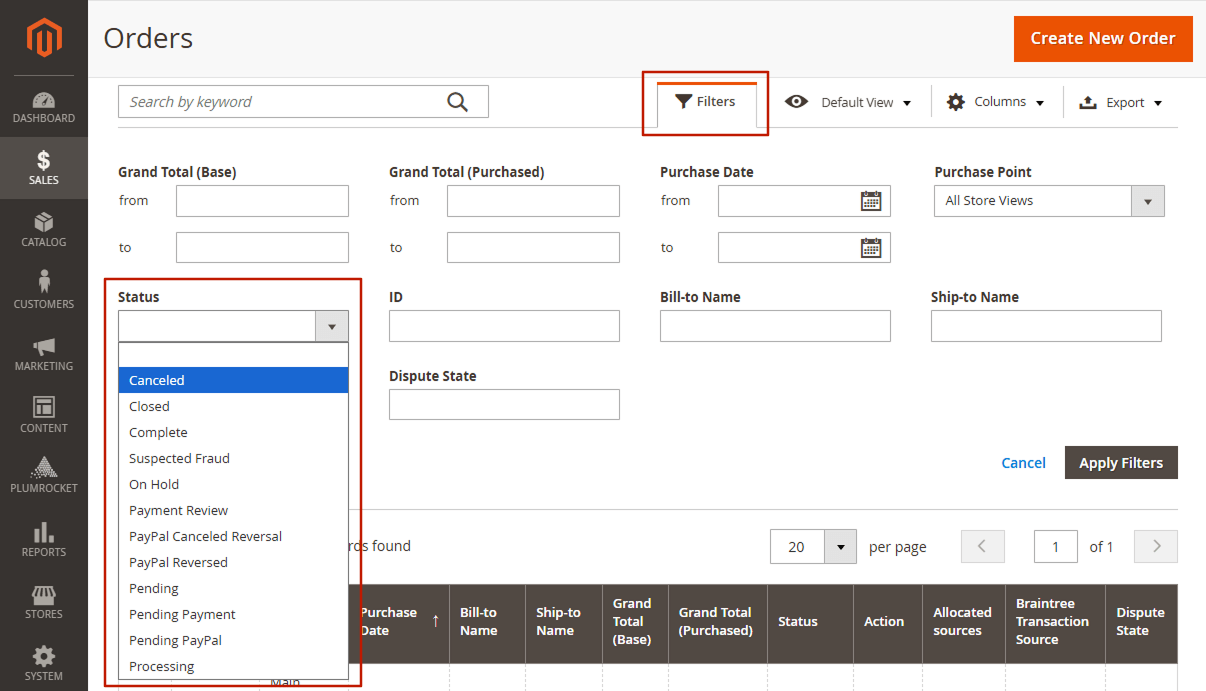The width and height of the screenshot is (1206, 691).
Task: Expand the Status filter dropdown
Action: pos(332,326)
